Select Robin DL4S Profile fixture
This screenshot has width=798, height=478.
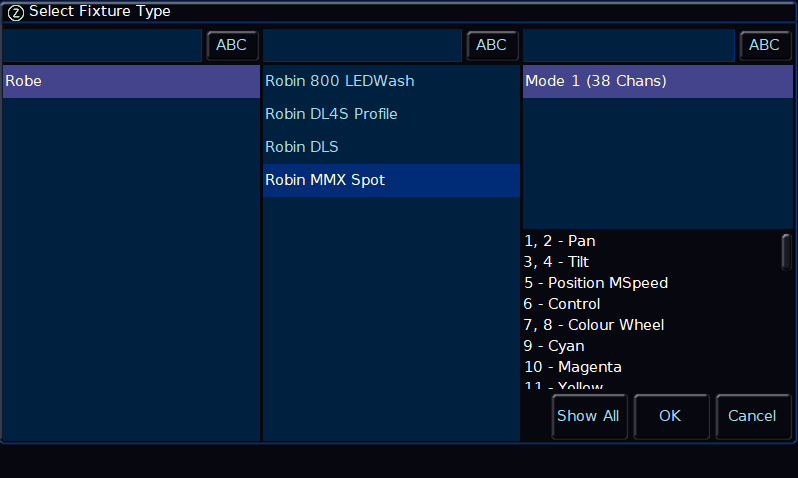coord(391,114)
